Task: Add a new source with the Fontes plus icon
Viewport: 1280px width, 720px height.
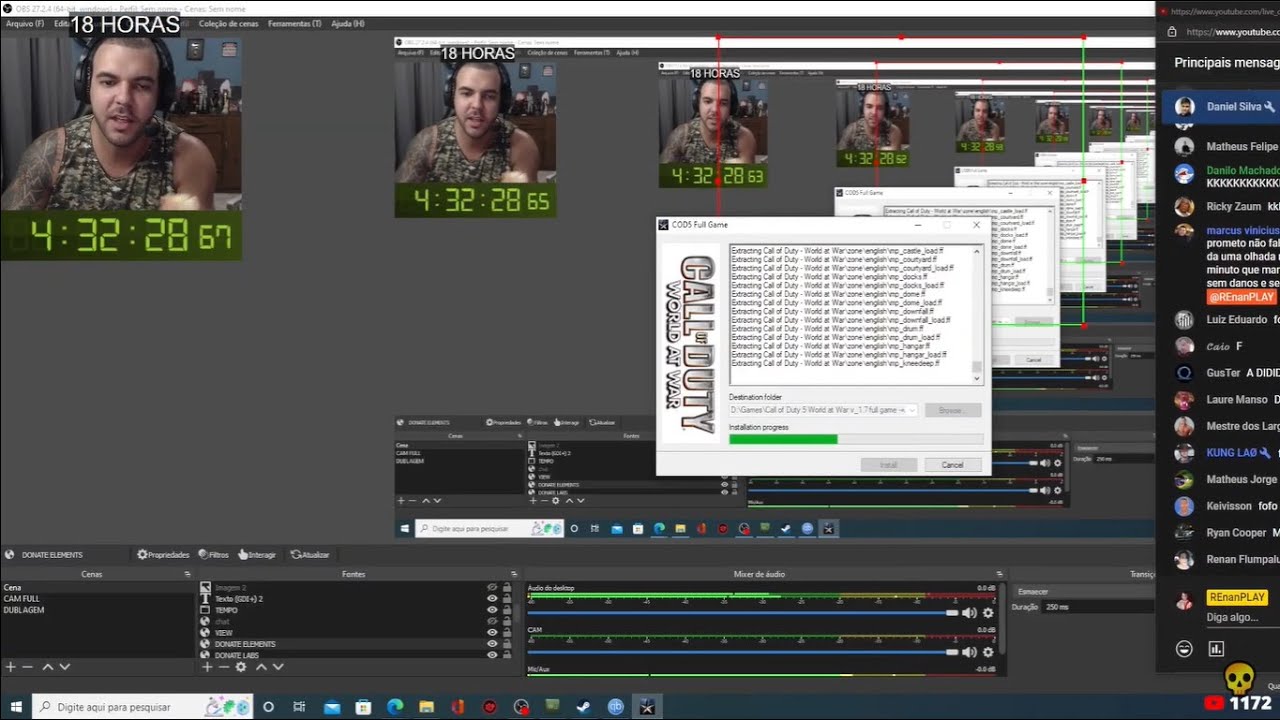Action: coord(206,667)
